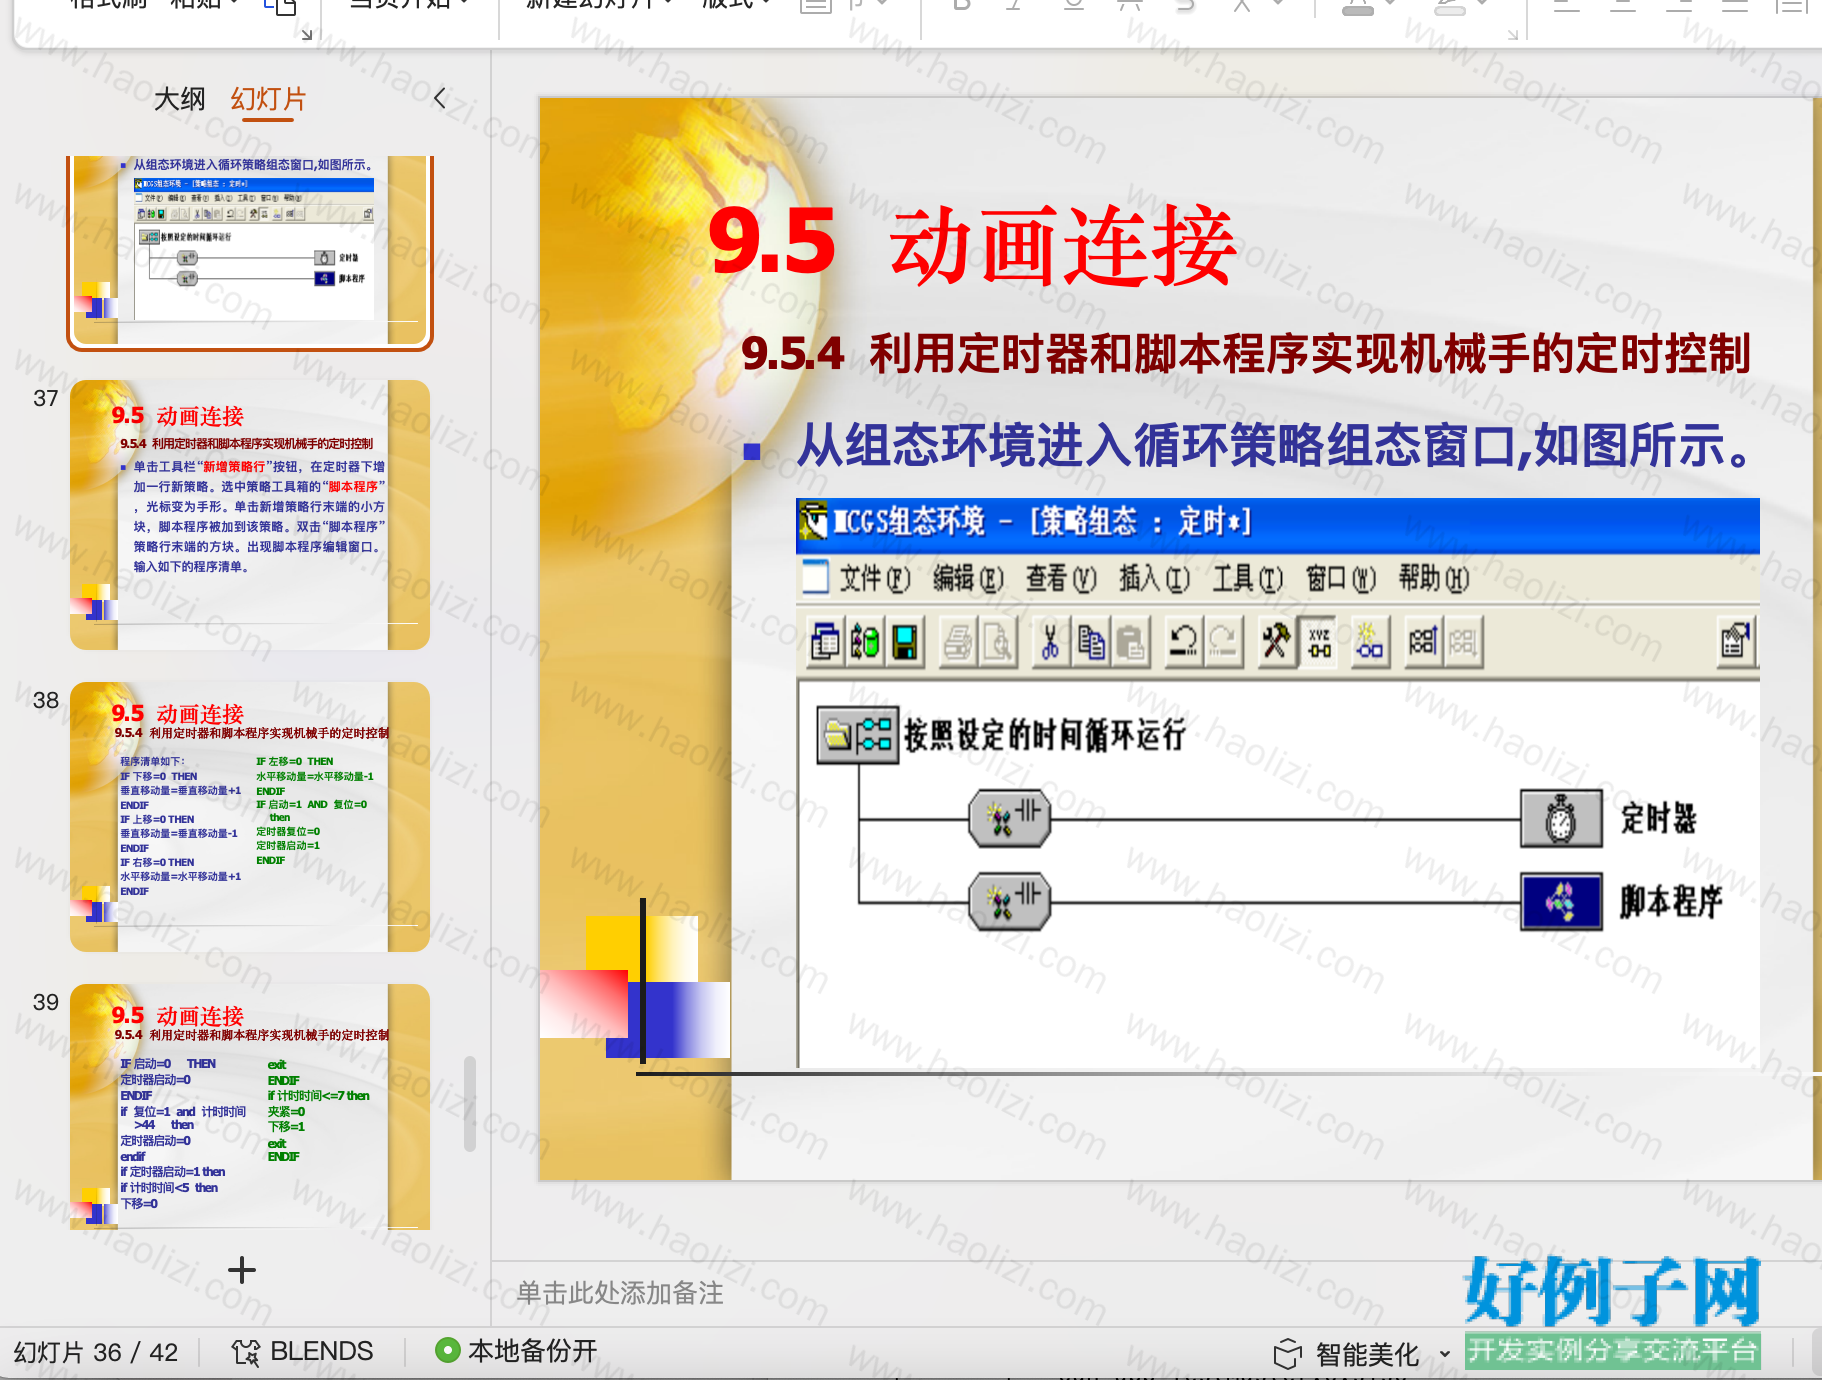Add a new slide with the plus button
Viewport: 1822px width, 1380px height.
coord(242,1270)
